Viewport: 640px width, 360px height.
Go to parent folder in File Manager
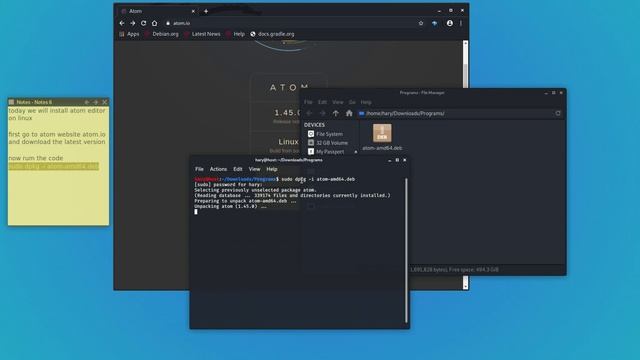point(336,113)
